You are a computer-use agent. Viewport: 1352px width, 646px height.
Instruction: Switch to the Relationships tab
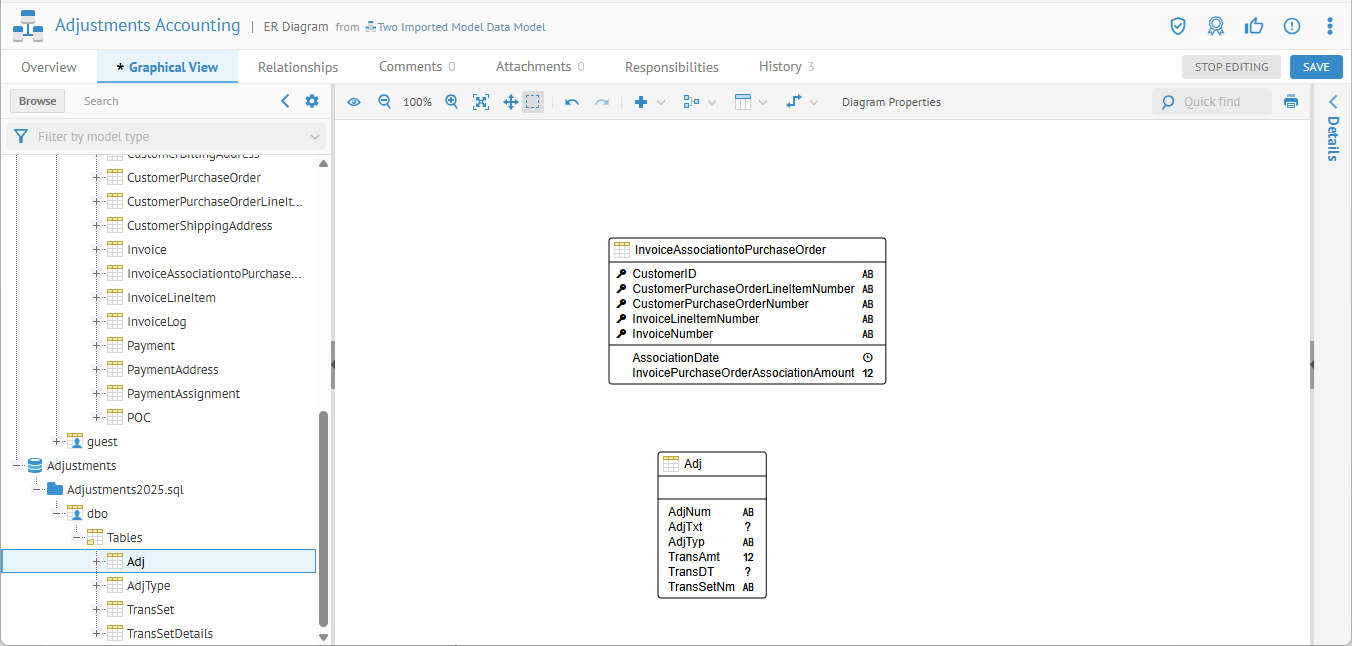pos(298,67)
